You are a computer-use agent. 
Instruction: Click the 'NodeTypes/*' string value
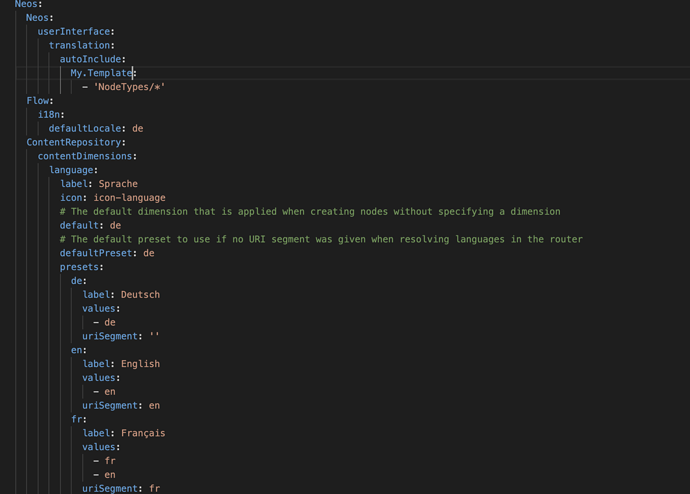click(129, 87)
